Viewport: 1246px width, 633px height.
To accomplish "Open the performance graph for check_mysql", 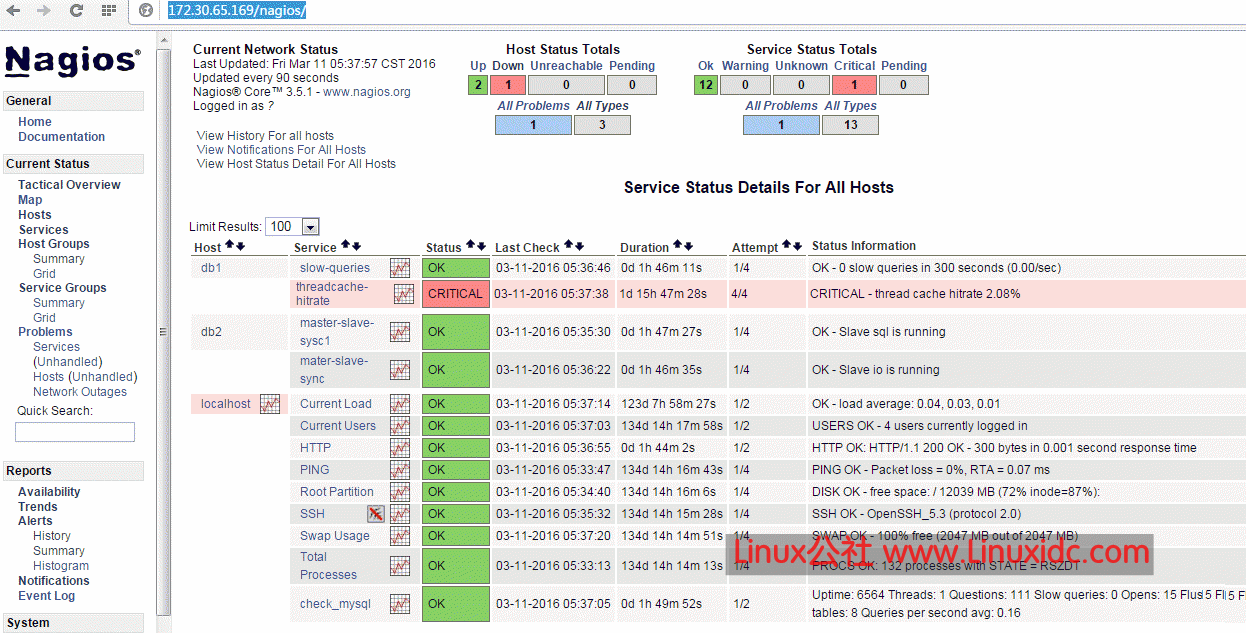I will pos(401,603).
